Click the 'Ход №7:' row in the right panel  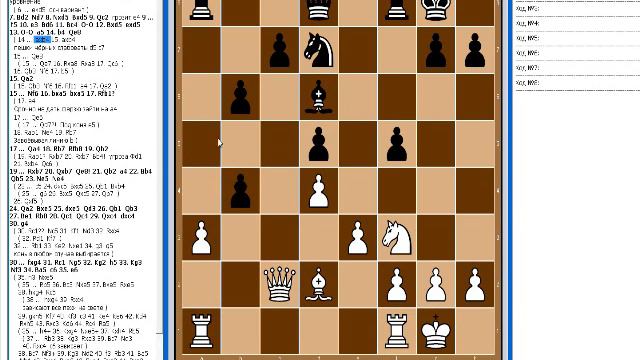577,68
